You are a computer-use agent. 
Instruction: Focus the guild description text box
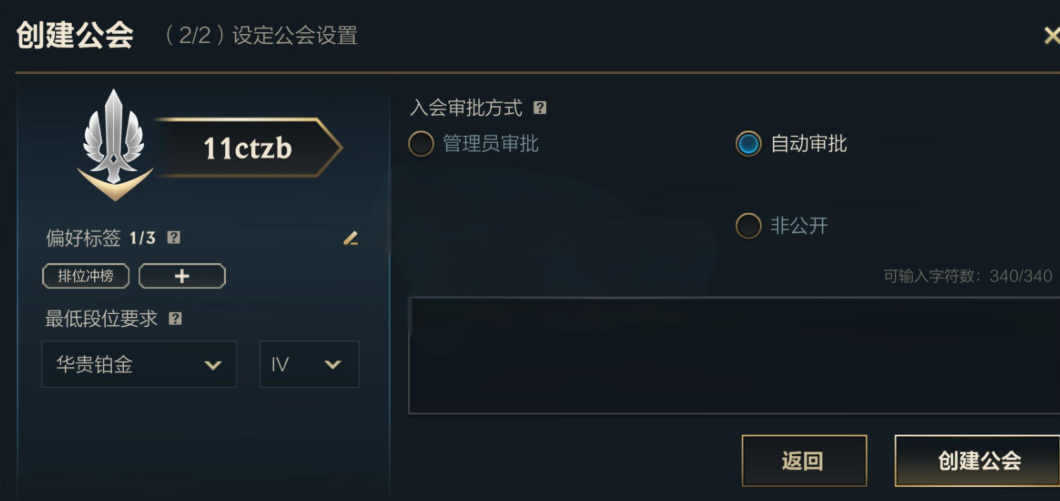pos(734,355)
